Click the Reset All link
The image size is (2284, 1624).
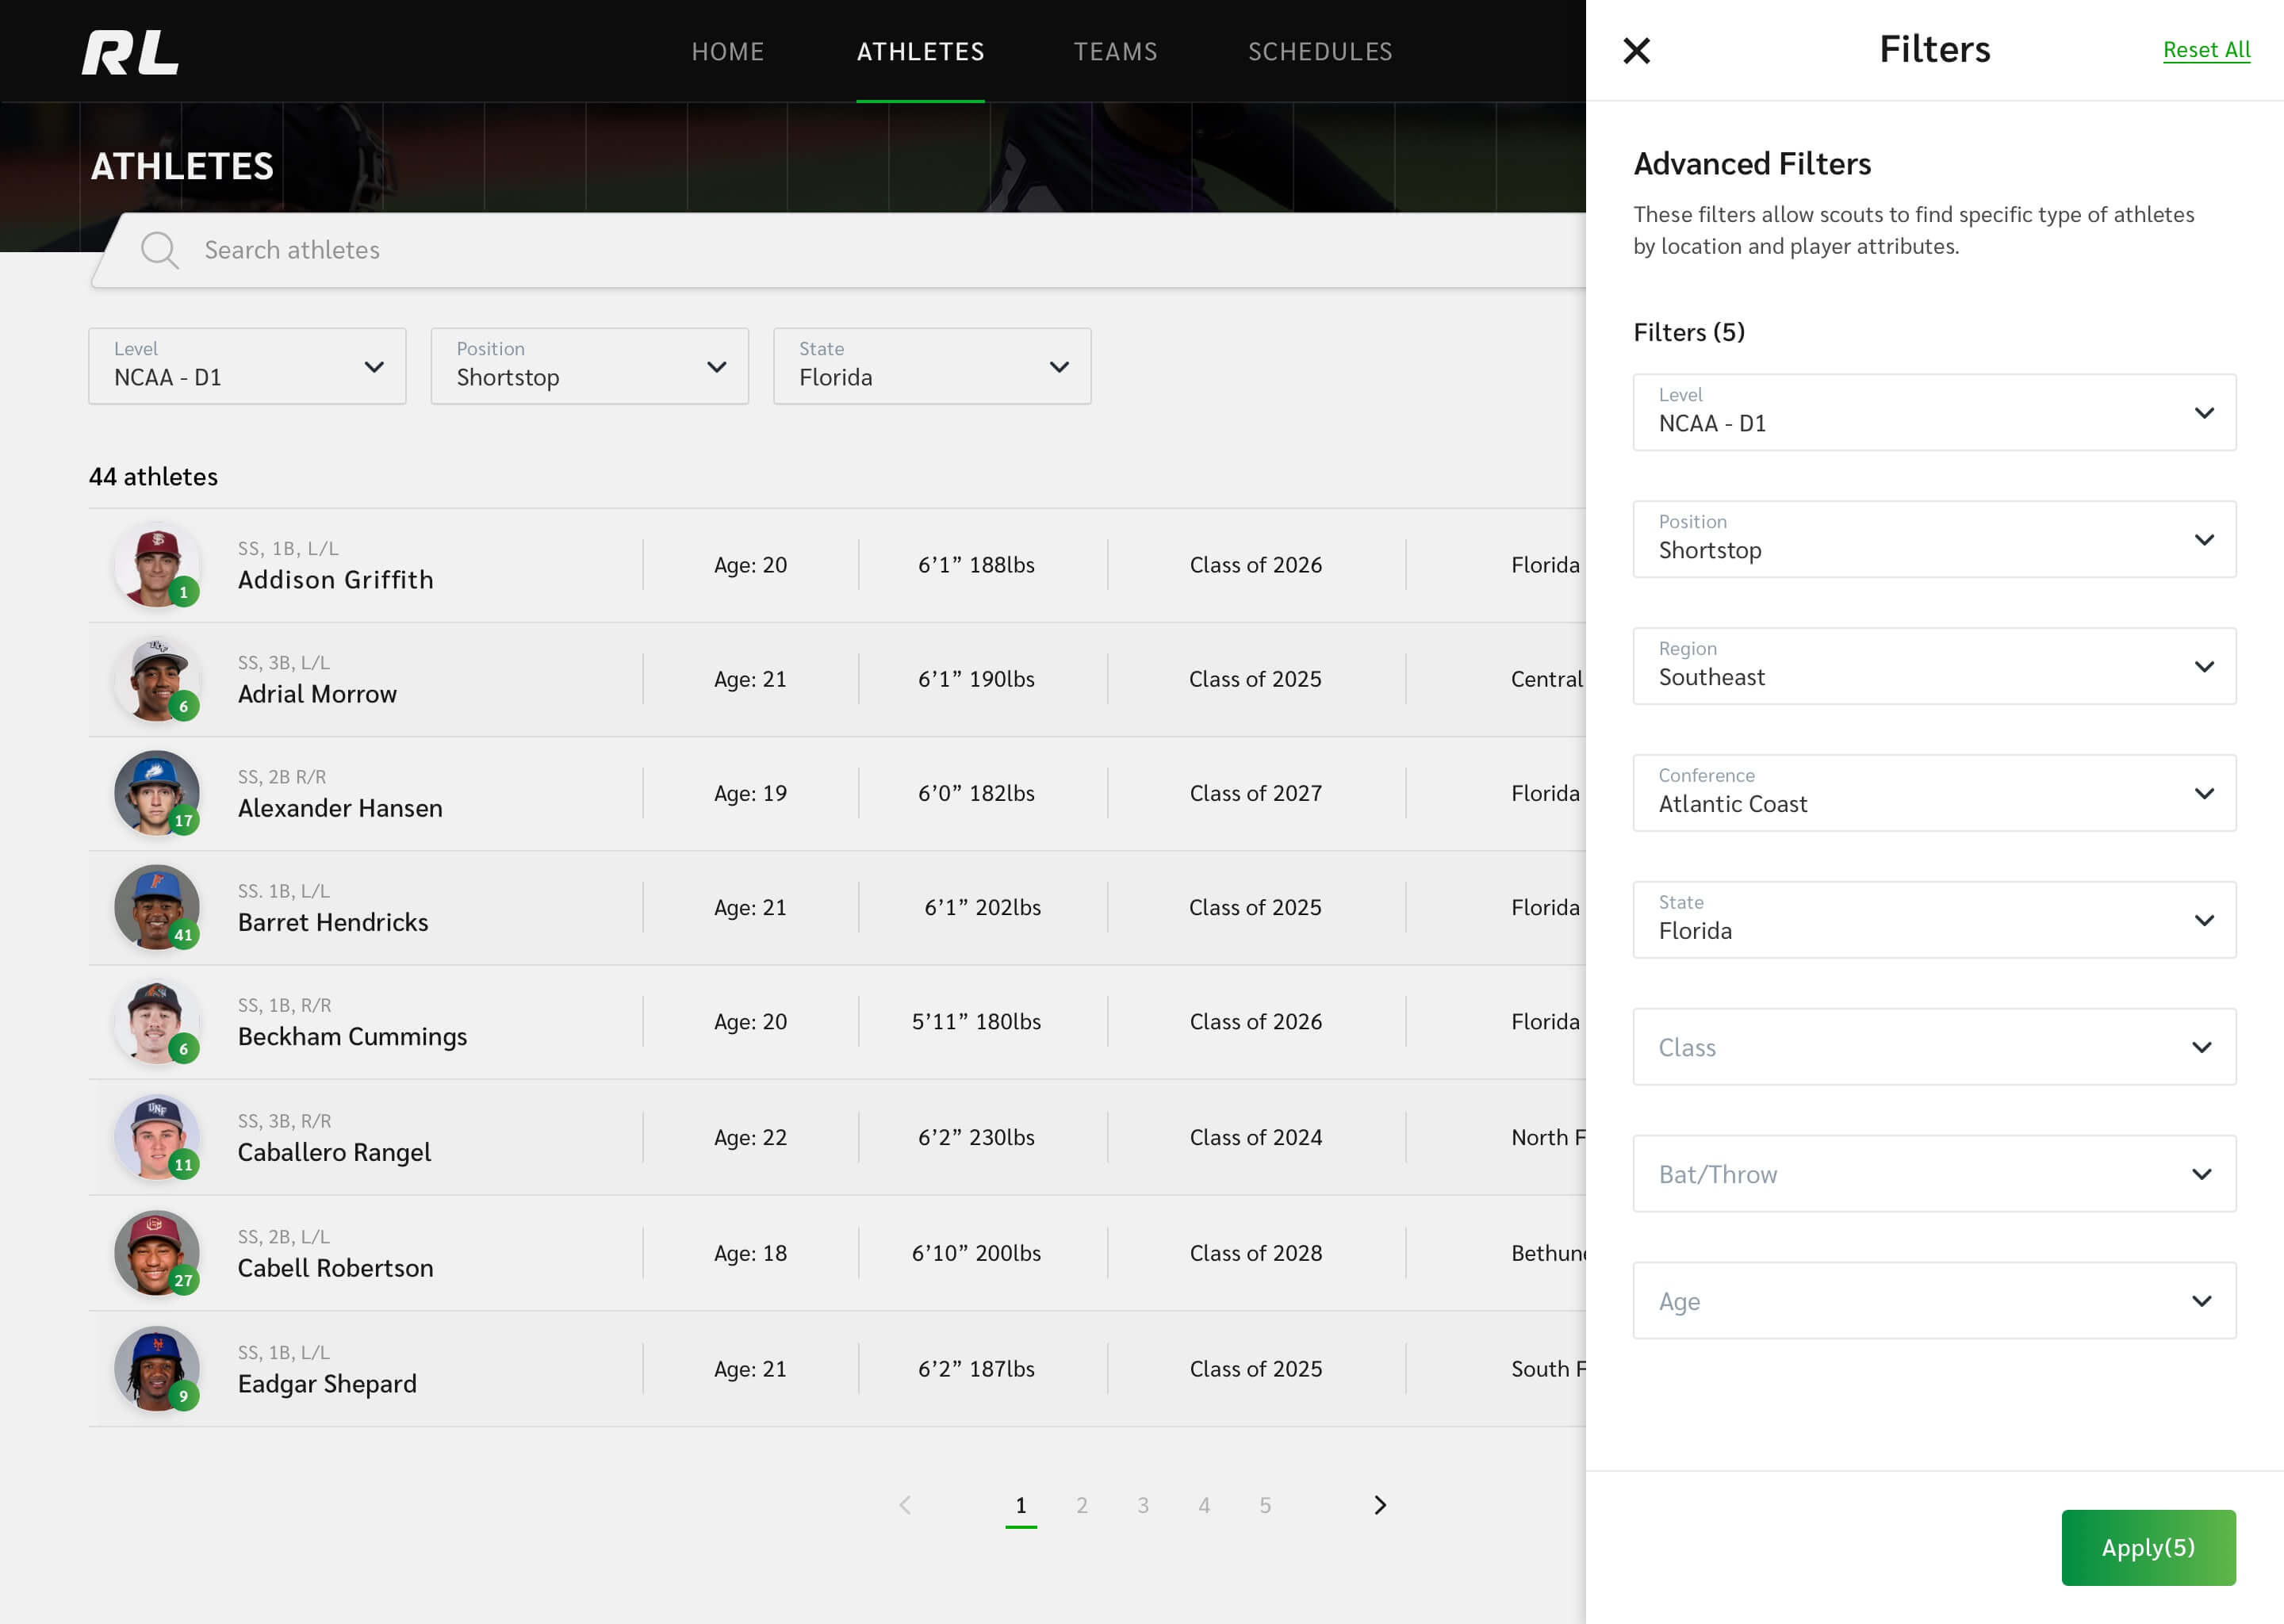coord(2205,50)
